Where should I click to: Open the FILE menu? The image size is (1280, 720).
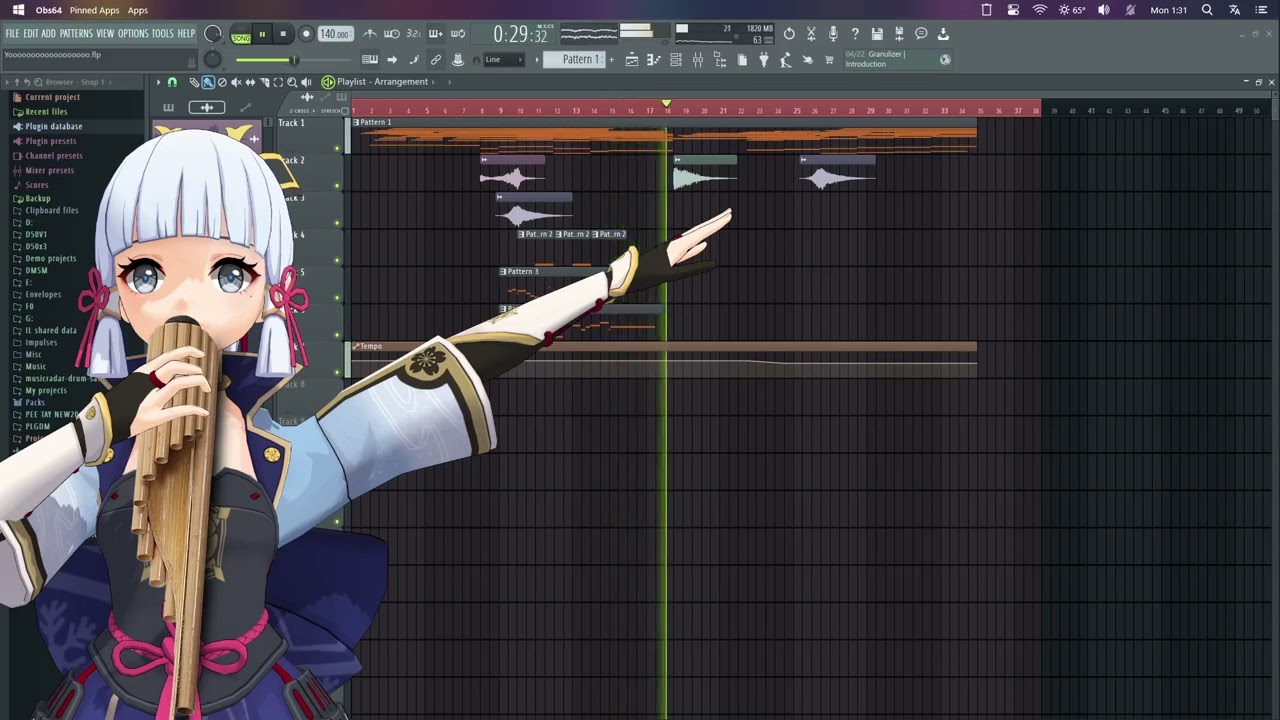point(12,34)
